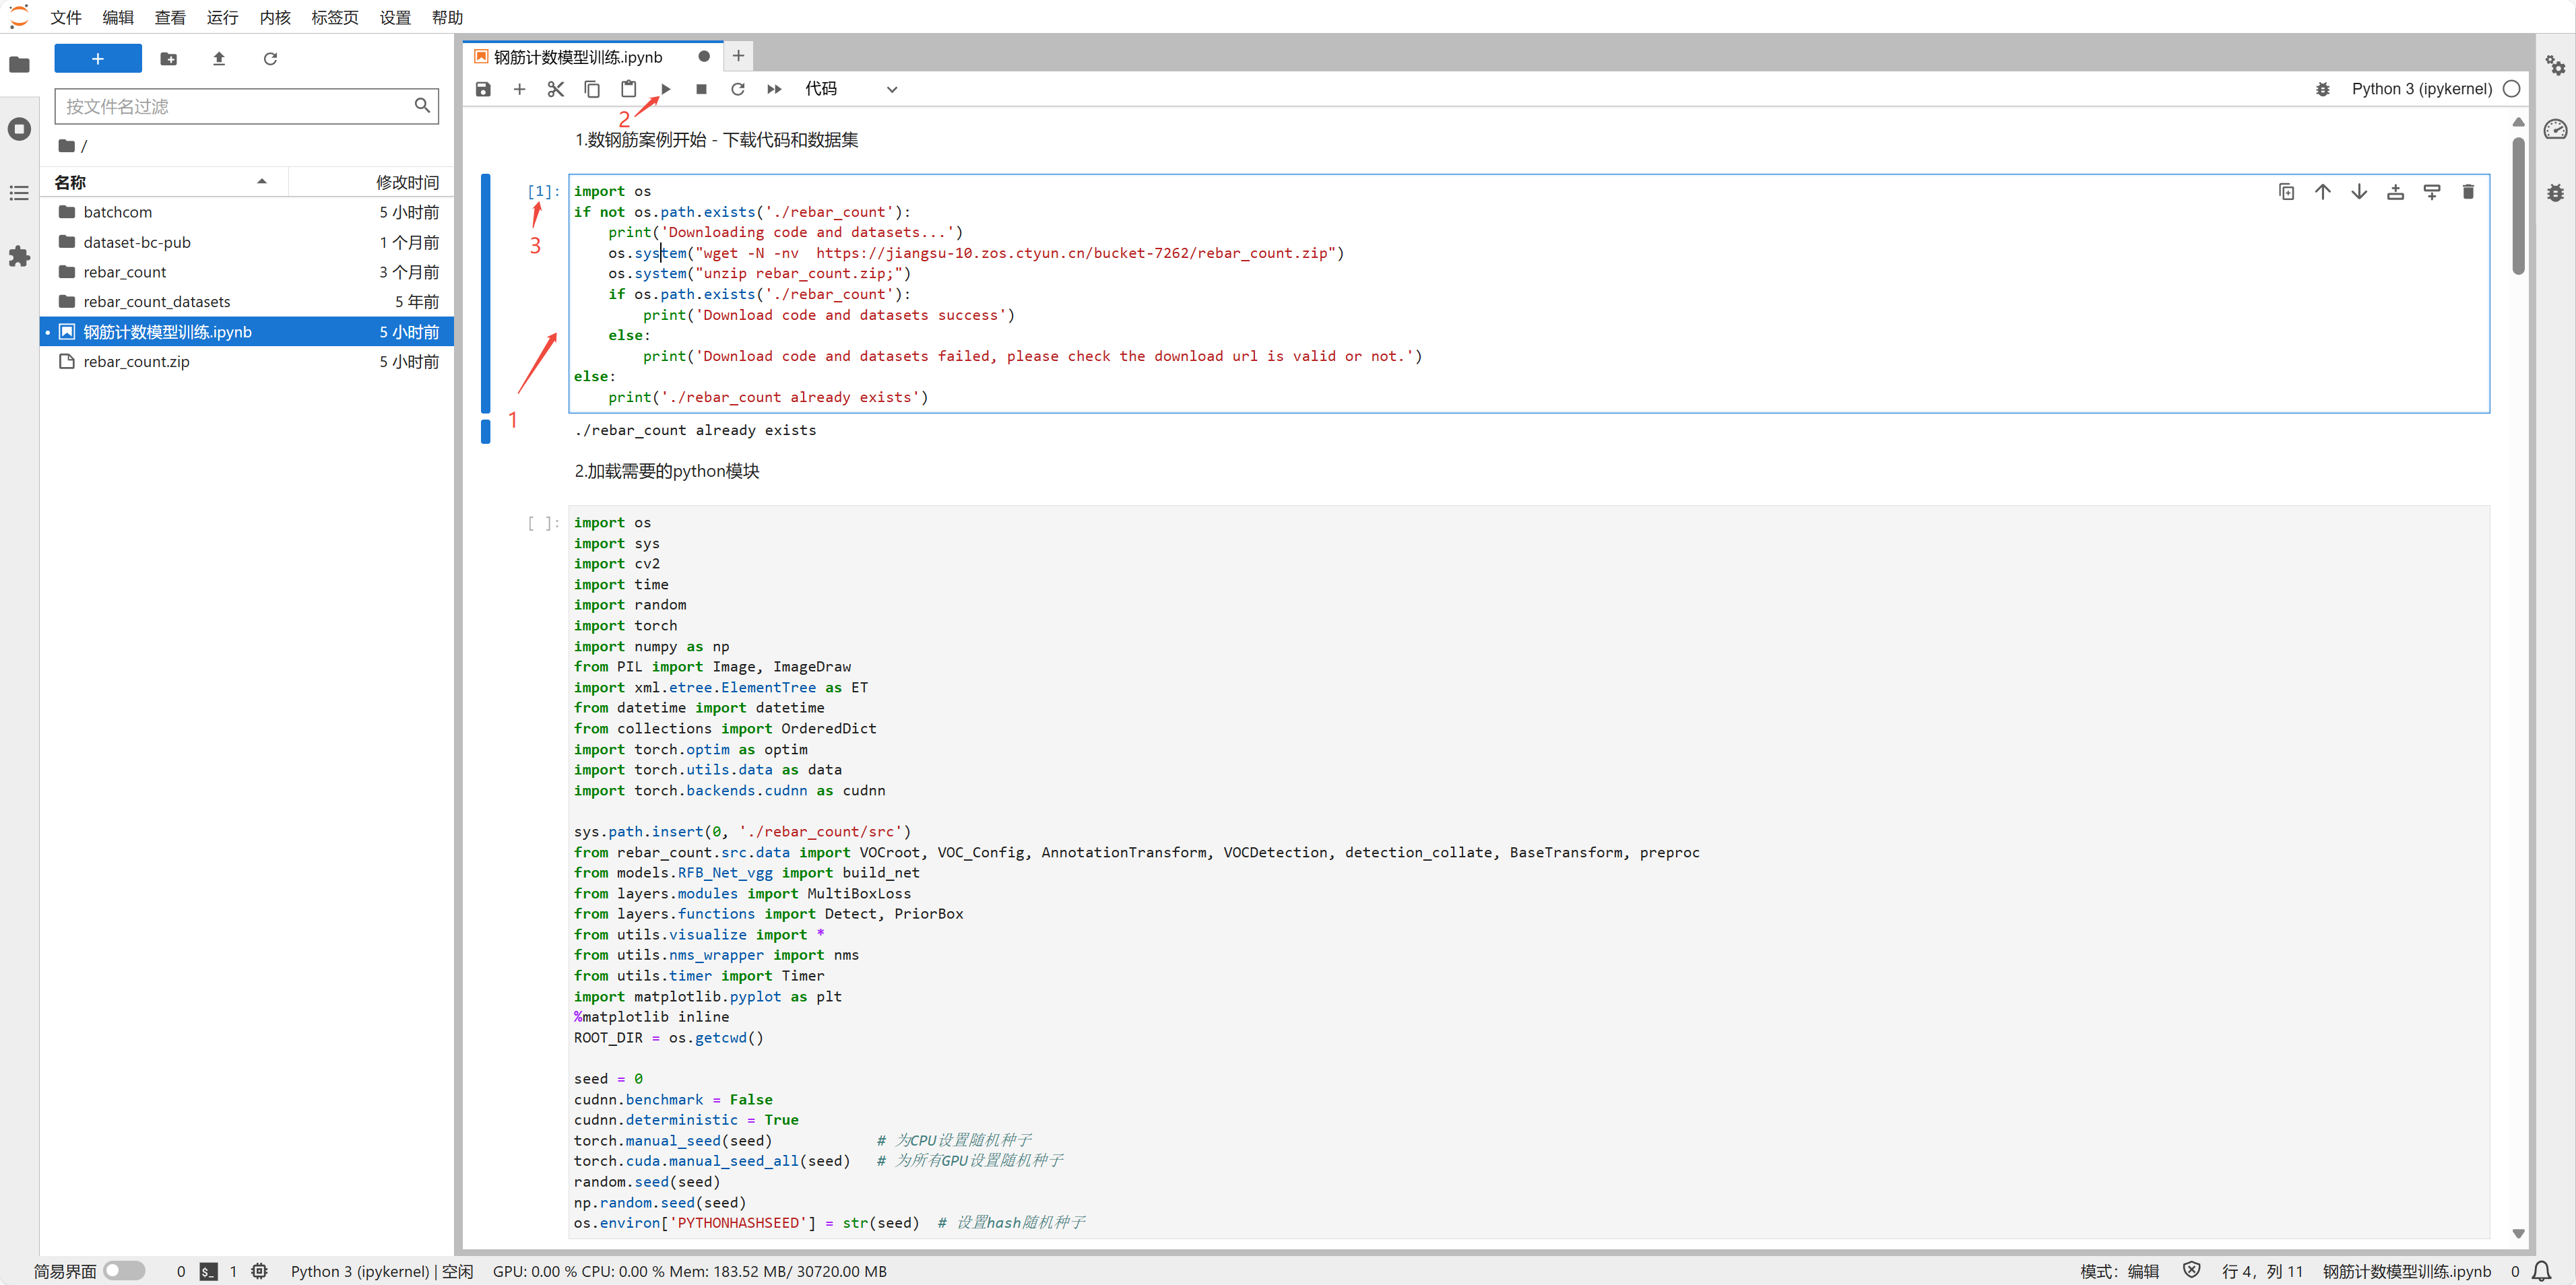2576x1285 pixels.
Task: Open the running terminals and kernels panel
Action: pyautogui.click(x=19, y=129)
